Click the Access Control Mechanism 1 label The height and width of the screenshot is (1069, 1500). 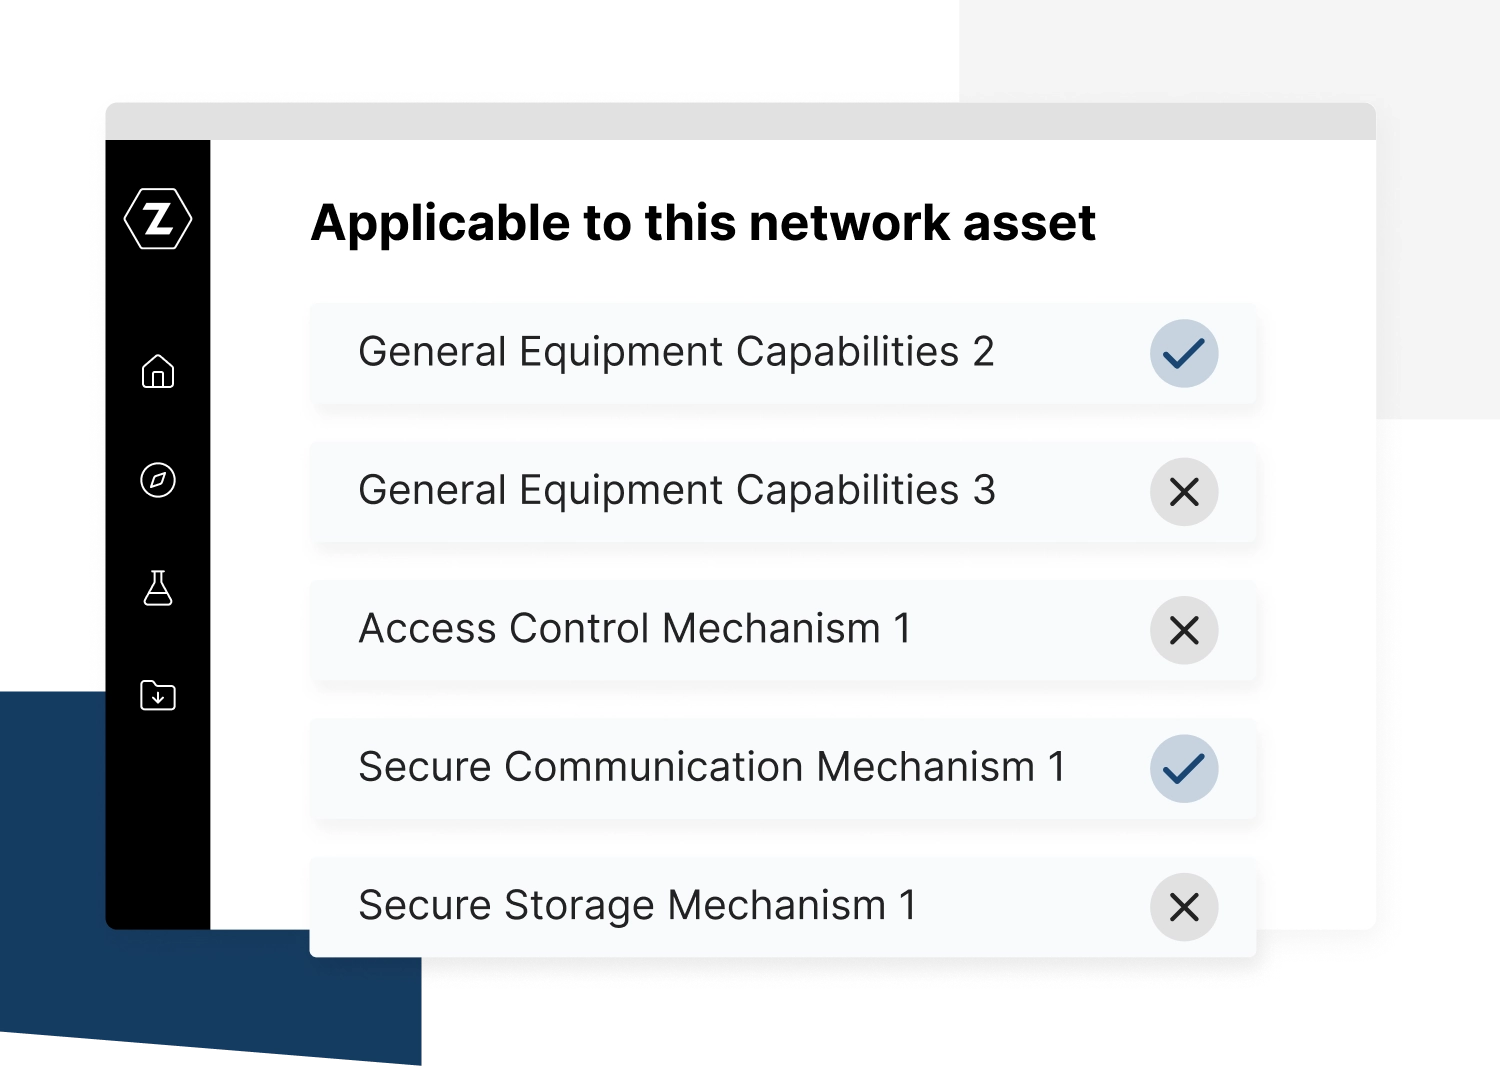click(635, 630)
